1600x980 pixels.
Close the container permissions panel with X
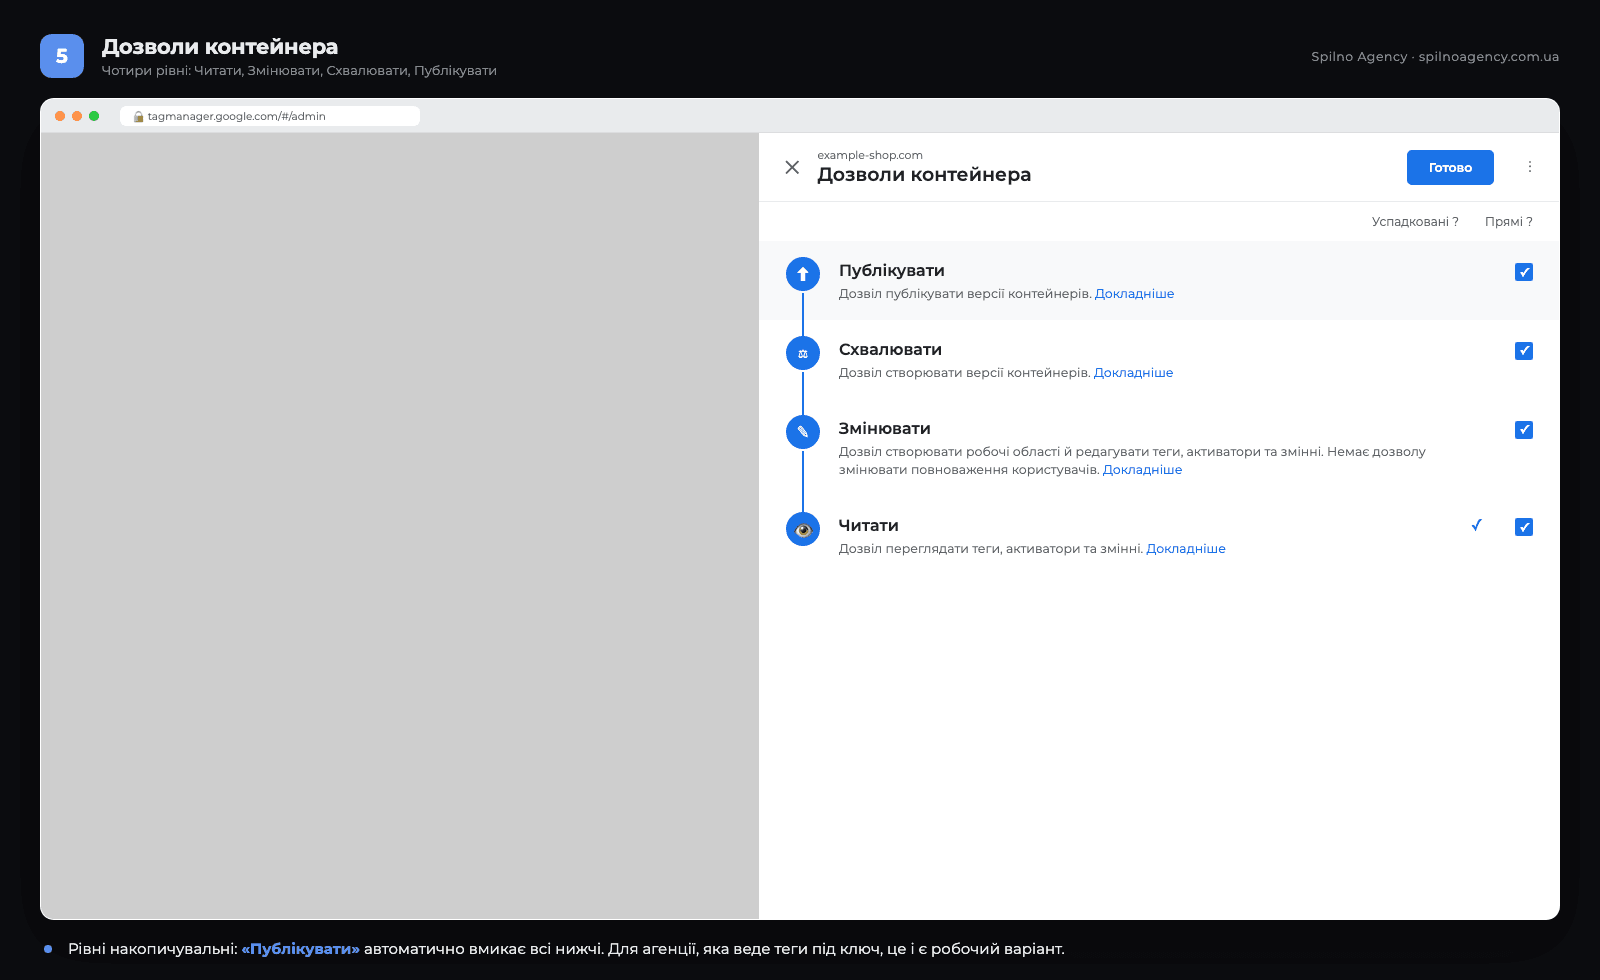click(x=792, y=167)
